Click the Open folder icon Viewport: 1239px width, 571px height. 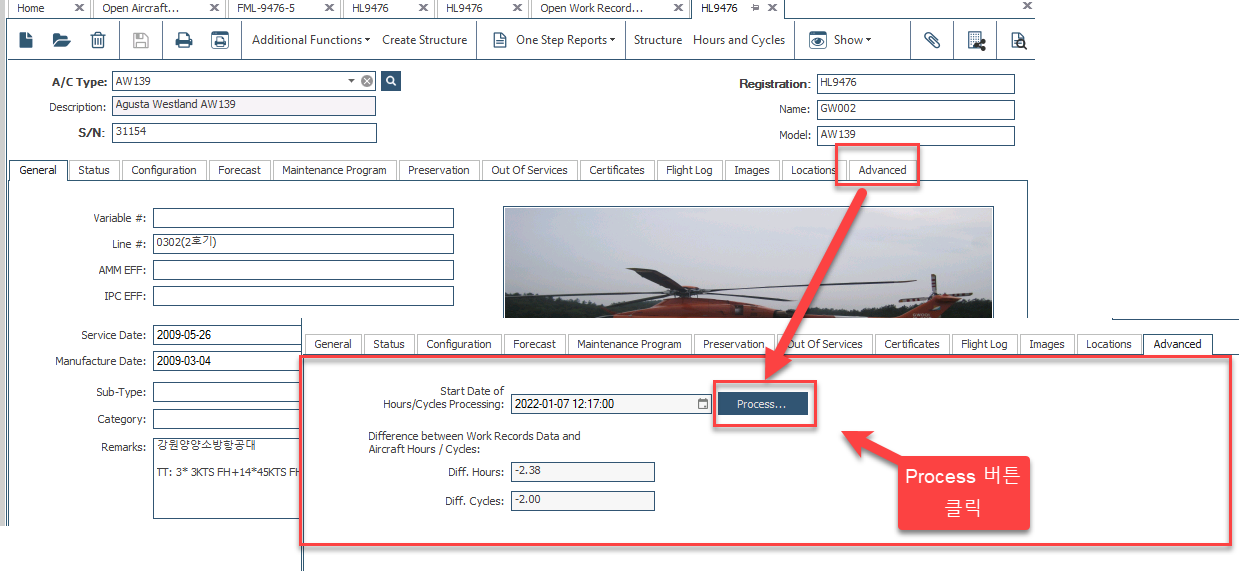(62, 41)
